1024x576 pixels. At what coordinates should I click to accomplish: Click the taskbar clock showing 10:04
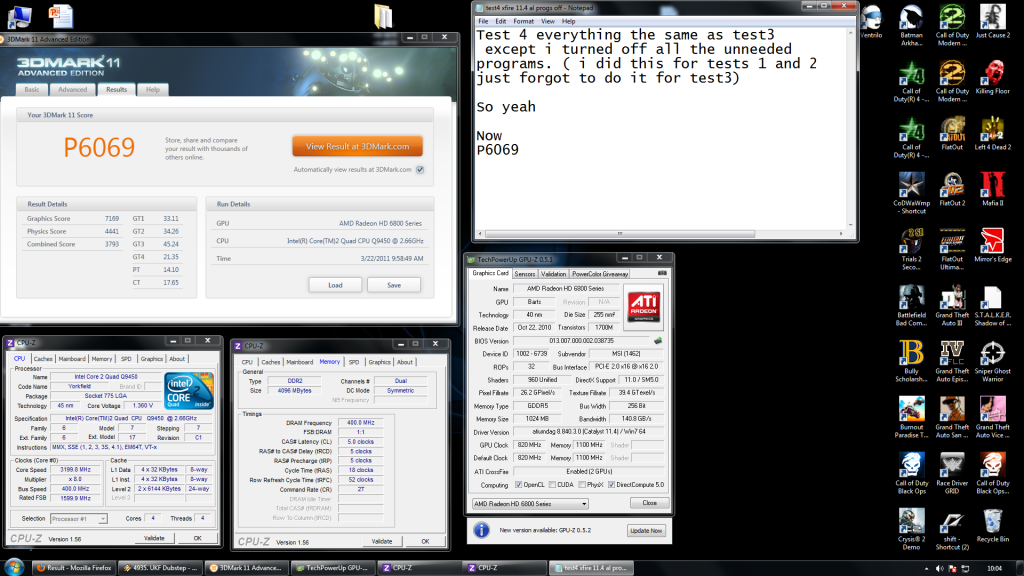(994, 568)
